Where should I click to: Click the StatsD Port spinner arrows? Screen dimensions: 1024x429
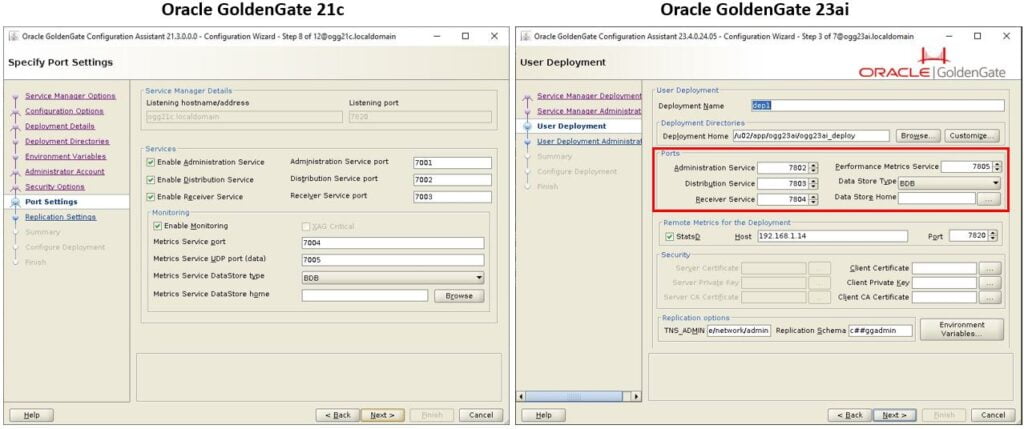pyautogui.click(x=997, y=236)
